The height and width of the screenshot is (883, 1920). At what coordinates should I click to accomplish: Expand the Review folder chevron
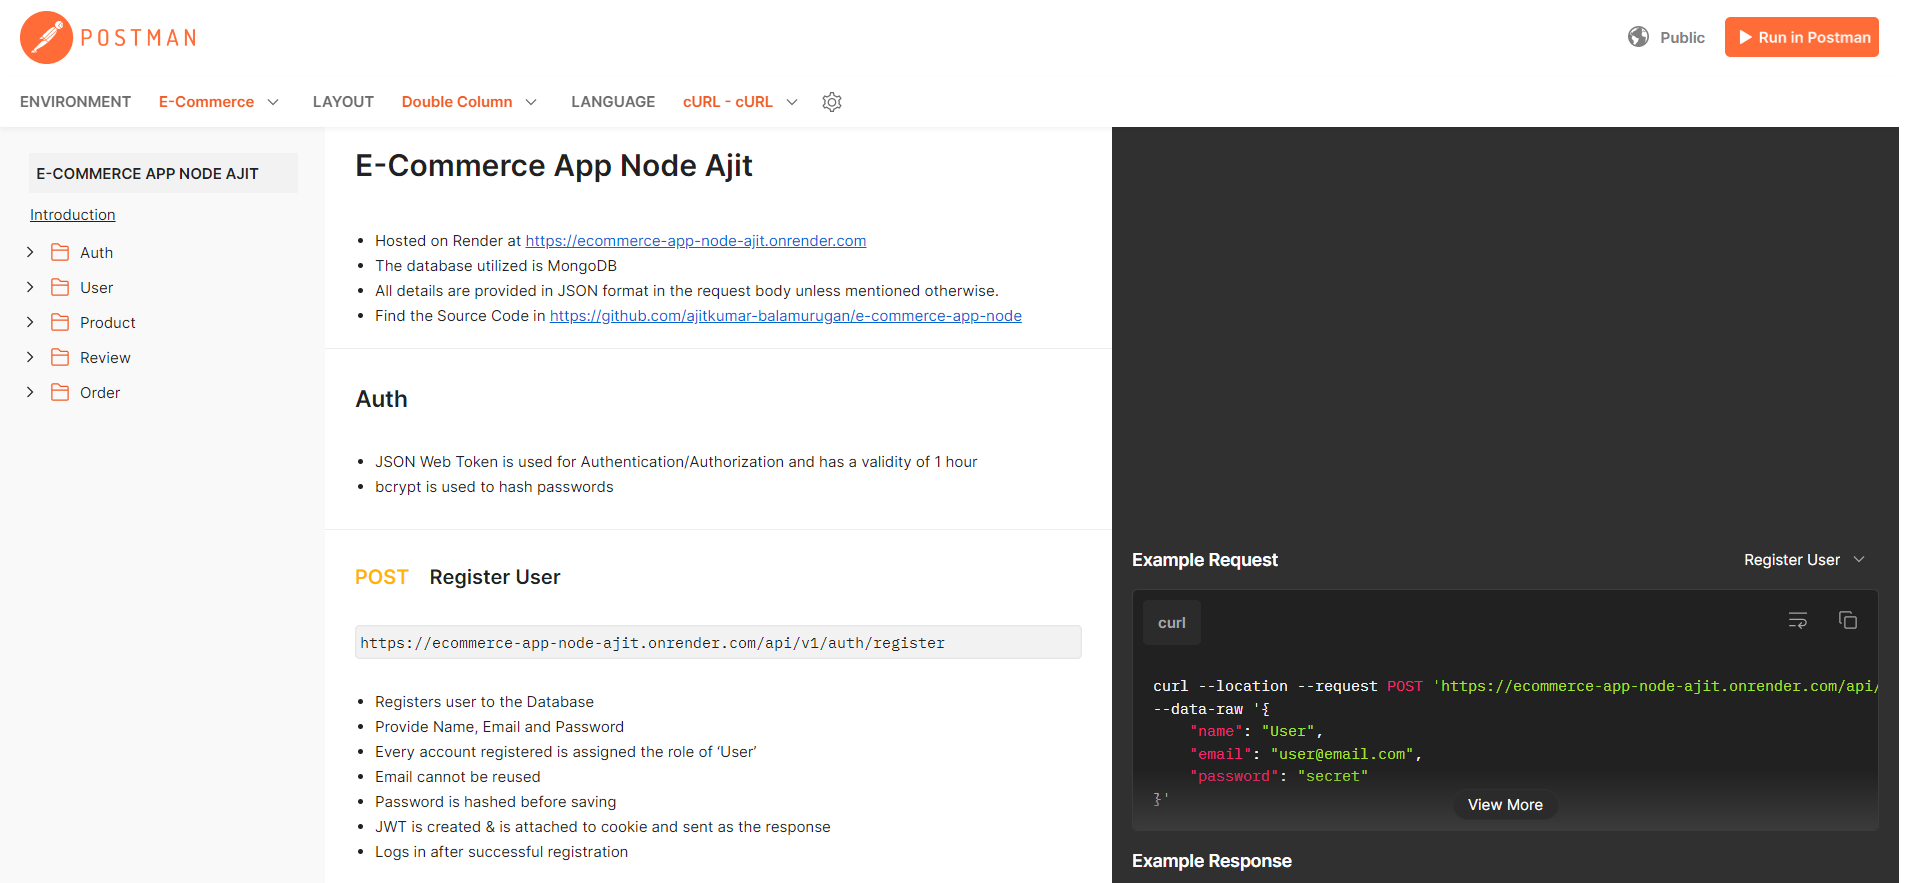[x=30, y=357]
